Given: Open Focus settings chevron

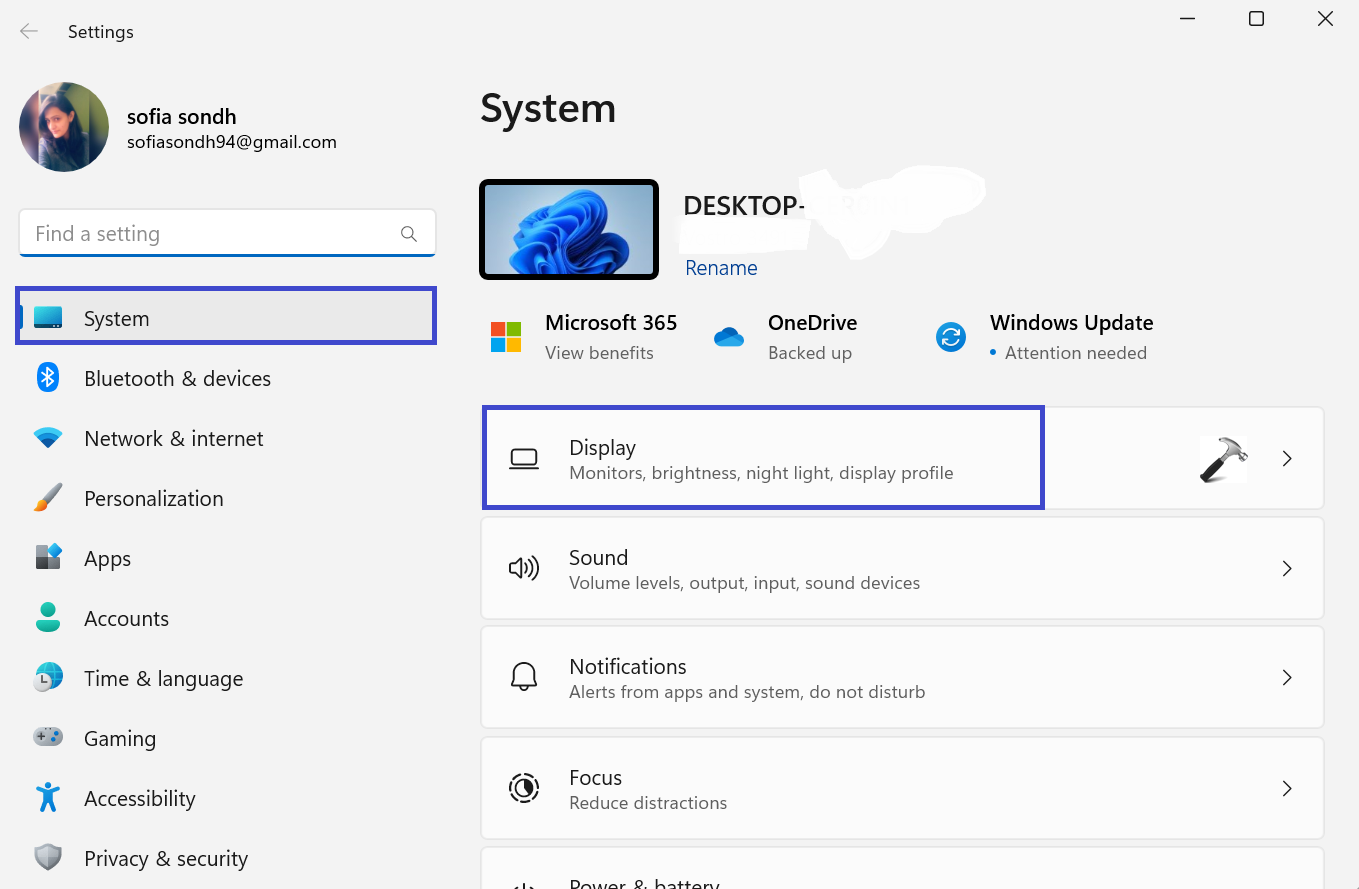Looking at the screenshot, I should click(1287, 789).
